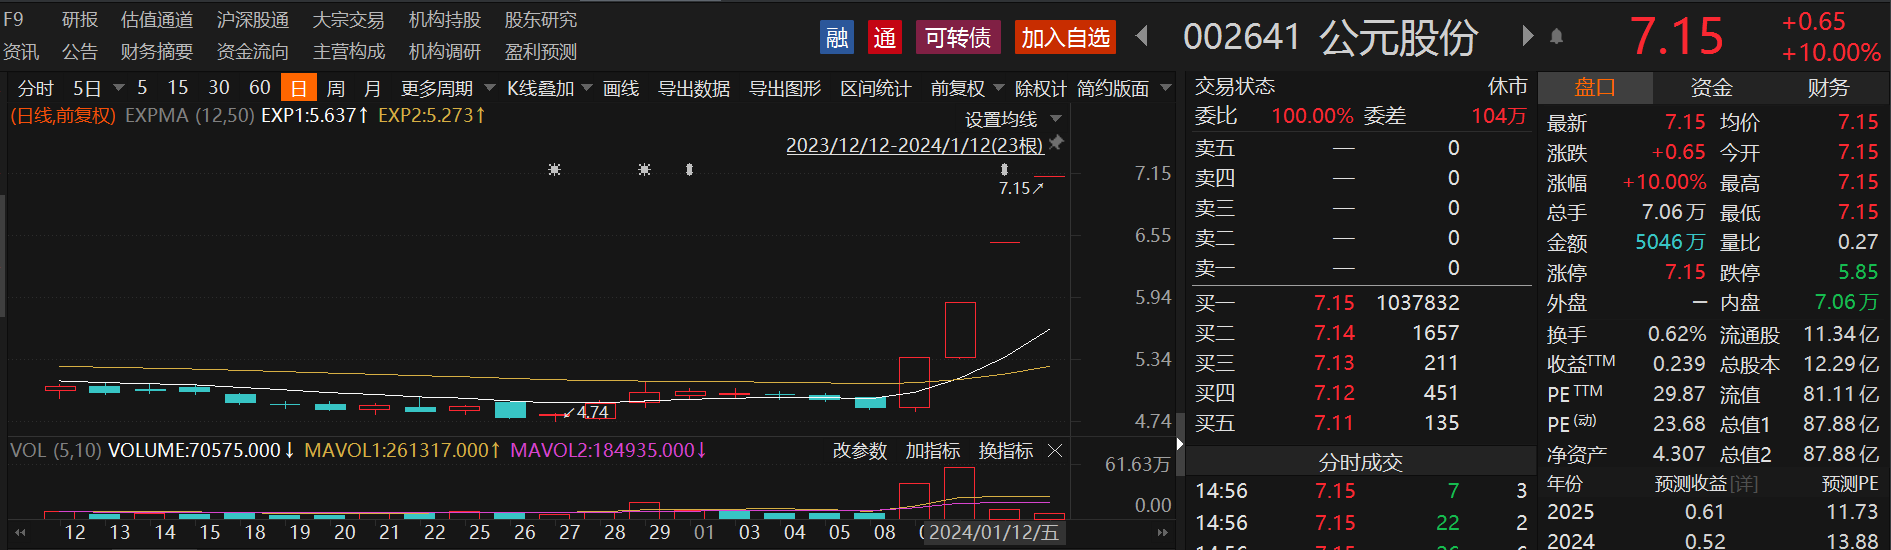Viewport: 1891px width, 550px height.
Task: Select the 5-minute period
Action: point(142,88)
